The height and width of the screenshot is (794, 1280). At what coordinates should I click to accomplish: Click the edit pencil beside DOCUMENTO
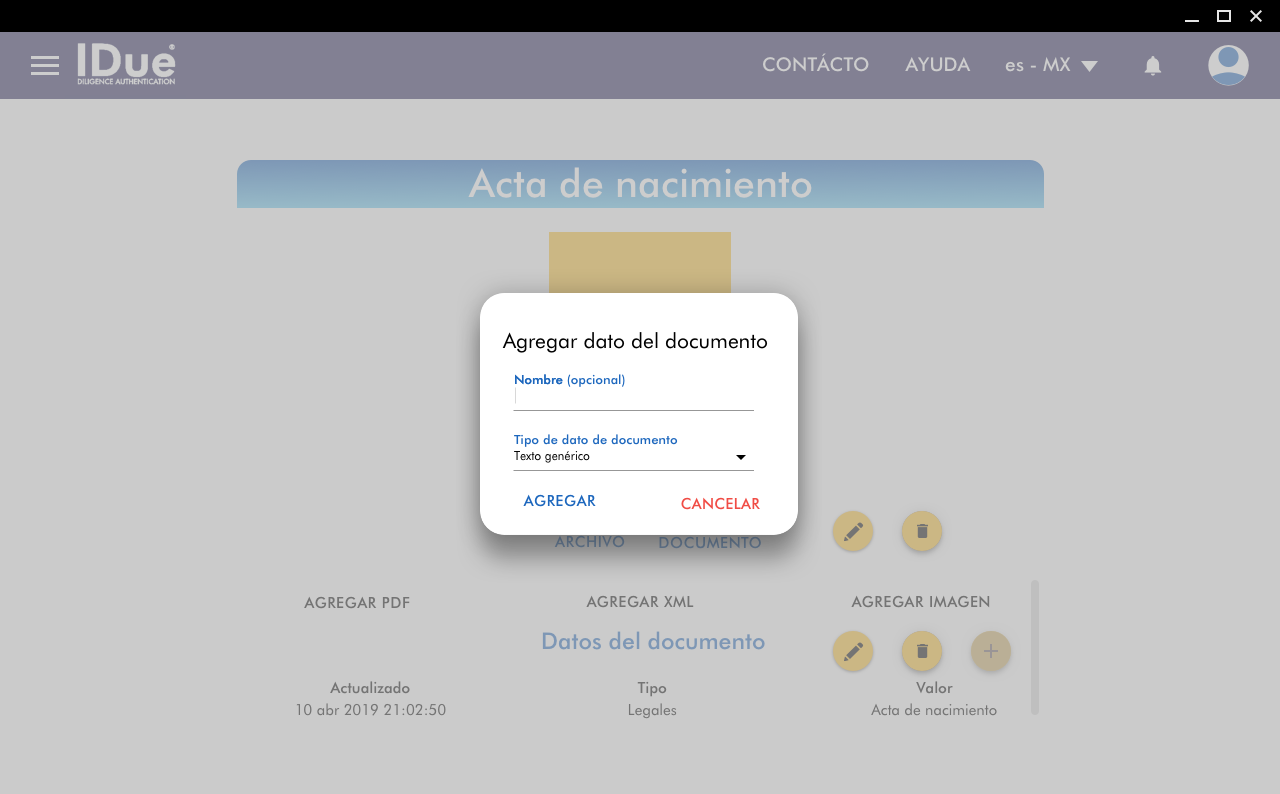(853, 531)
